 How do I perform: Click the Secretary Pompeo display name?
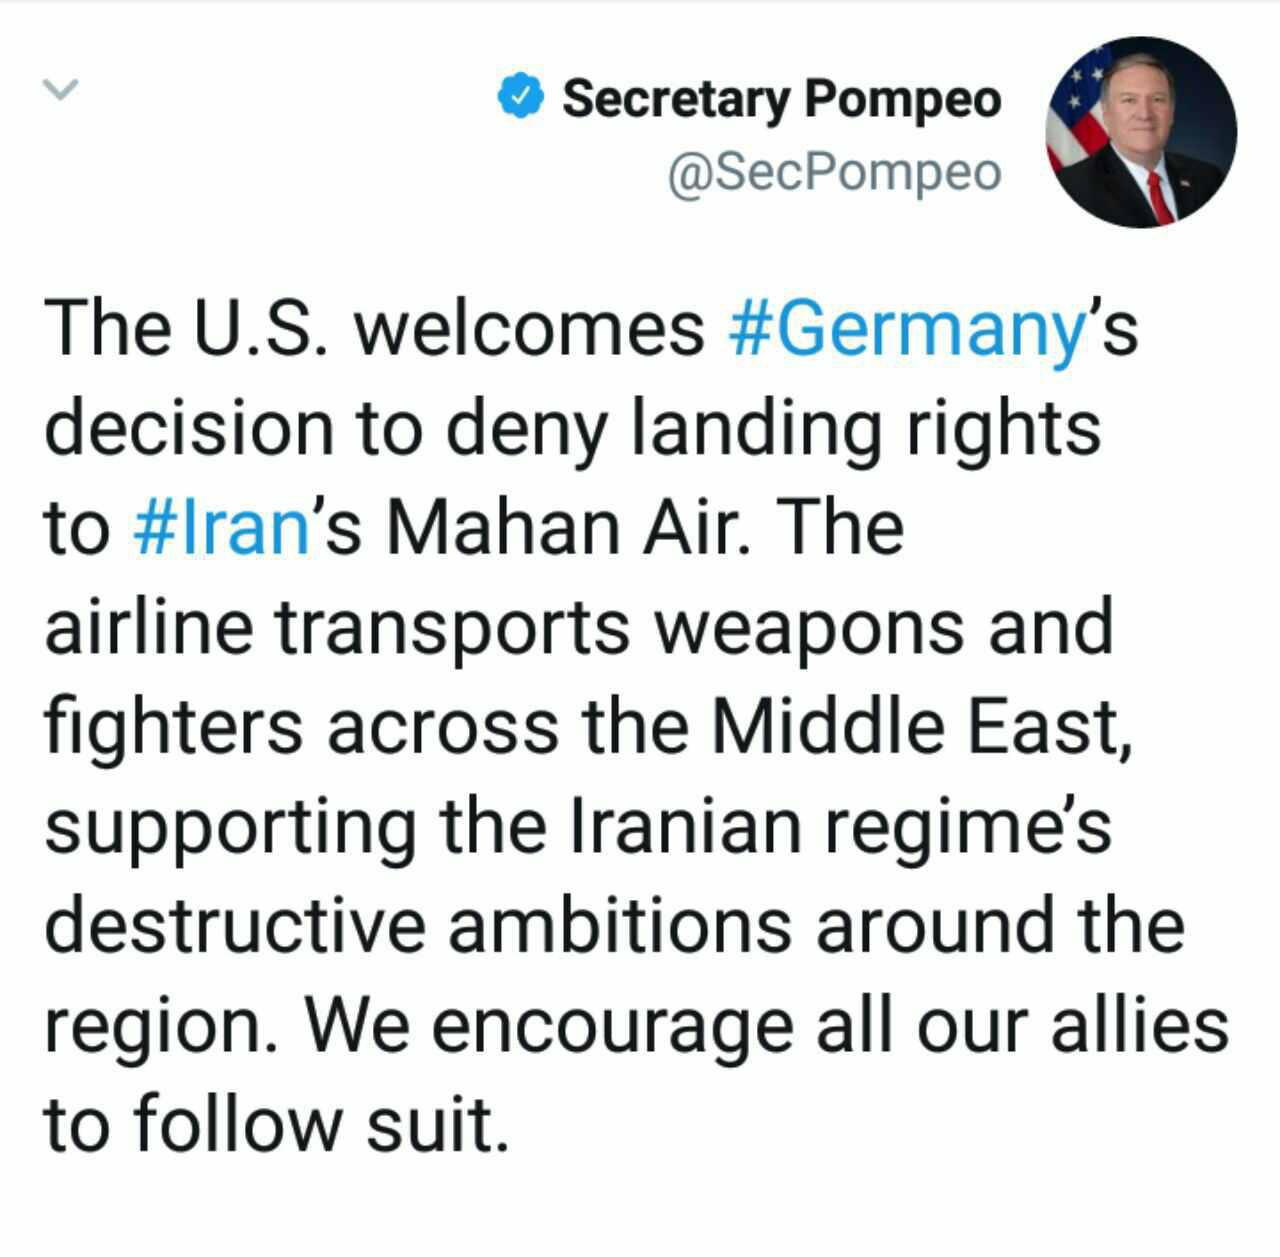(x=780, y=98)
